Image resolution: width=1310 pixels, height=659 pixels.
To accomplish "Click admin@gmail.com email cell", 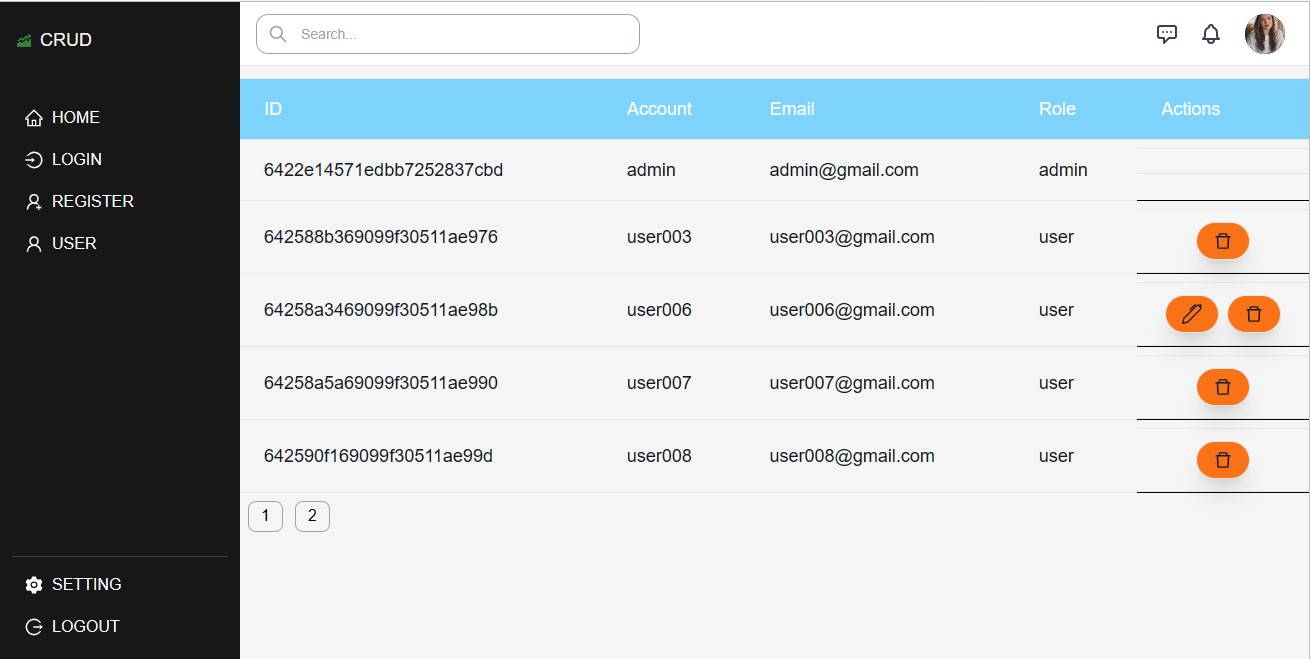I will (844, 170).
